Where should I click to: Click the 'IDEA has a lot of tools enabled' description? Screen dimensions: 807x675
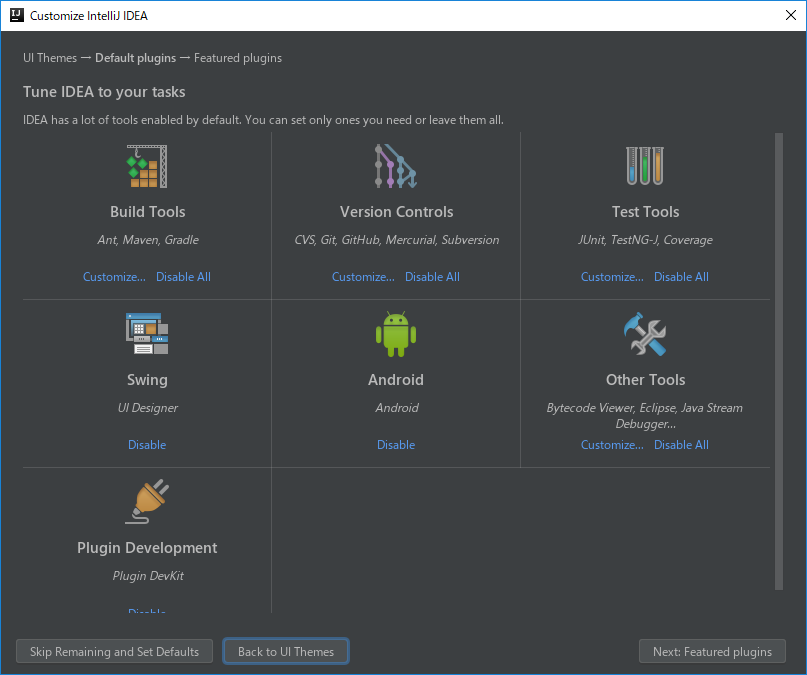pos(263,120)
